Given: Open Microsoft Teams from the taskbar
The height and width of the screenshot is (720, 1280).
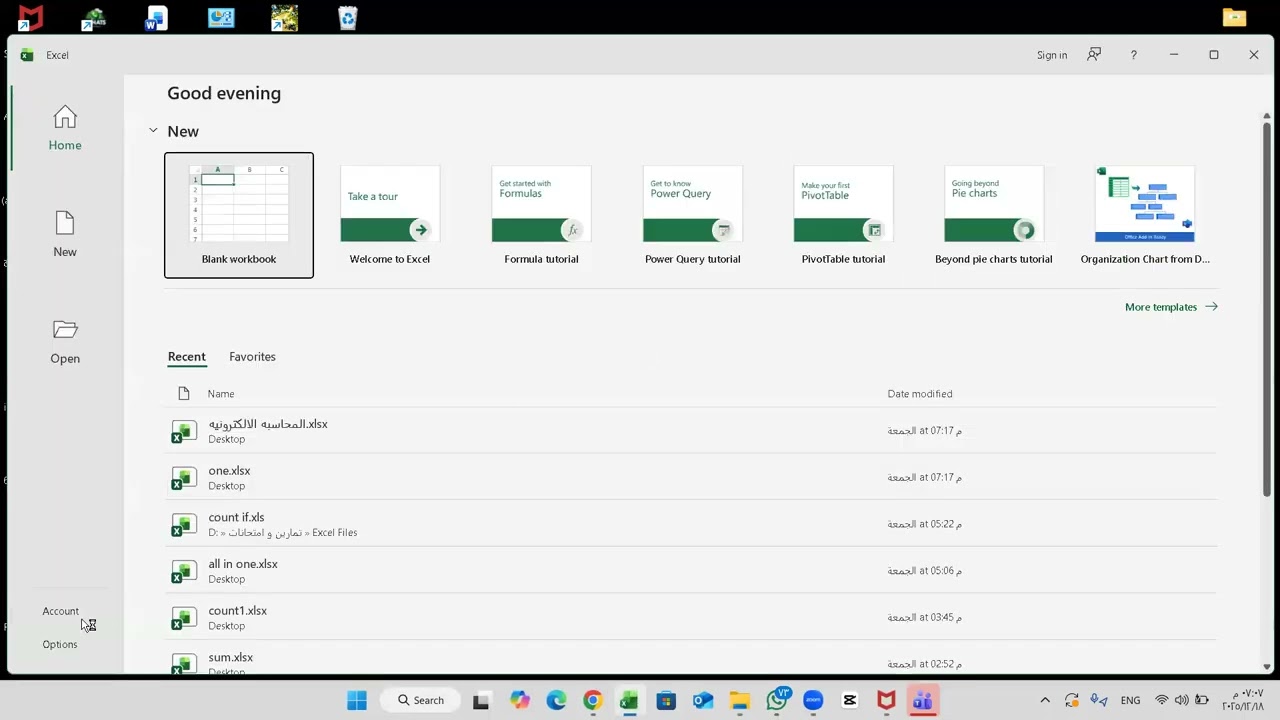Looking at the screenshot, I should (922, 700).
